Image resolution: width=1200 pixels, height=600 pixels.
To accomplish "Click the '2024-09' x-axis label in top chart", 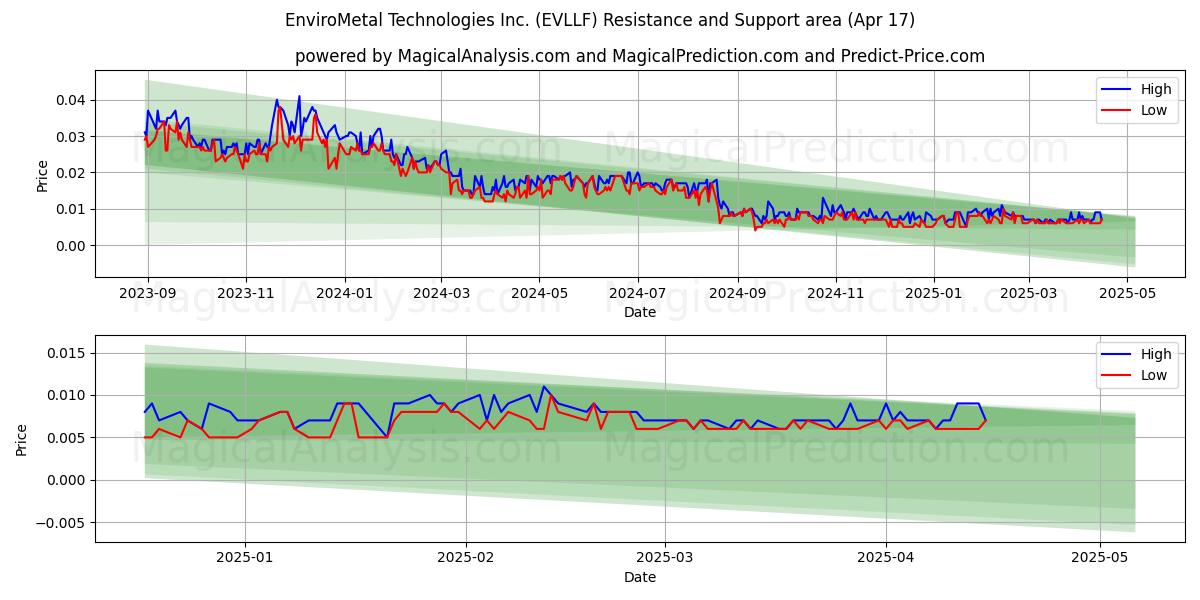I will tap(737, 294).
